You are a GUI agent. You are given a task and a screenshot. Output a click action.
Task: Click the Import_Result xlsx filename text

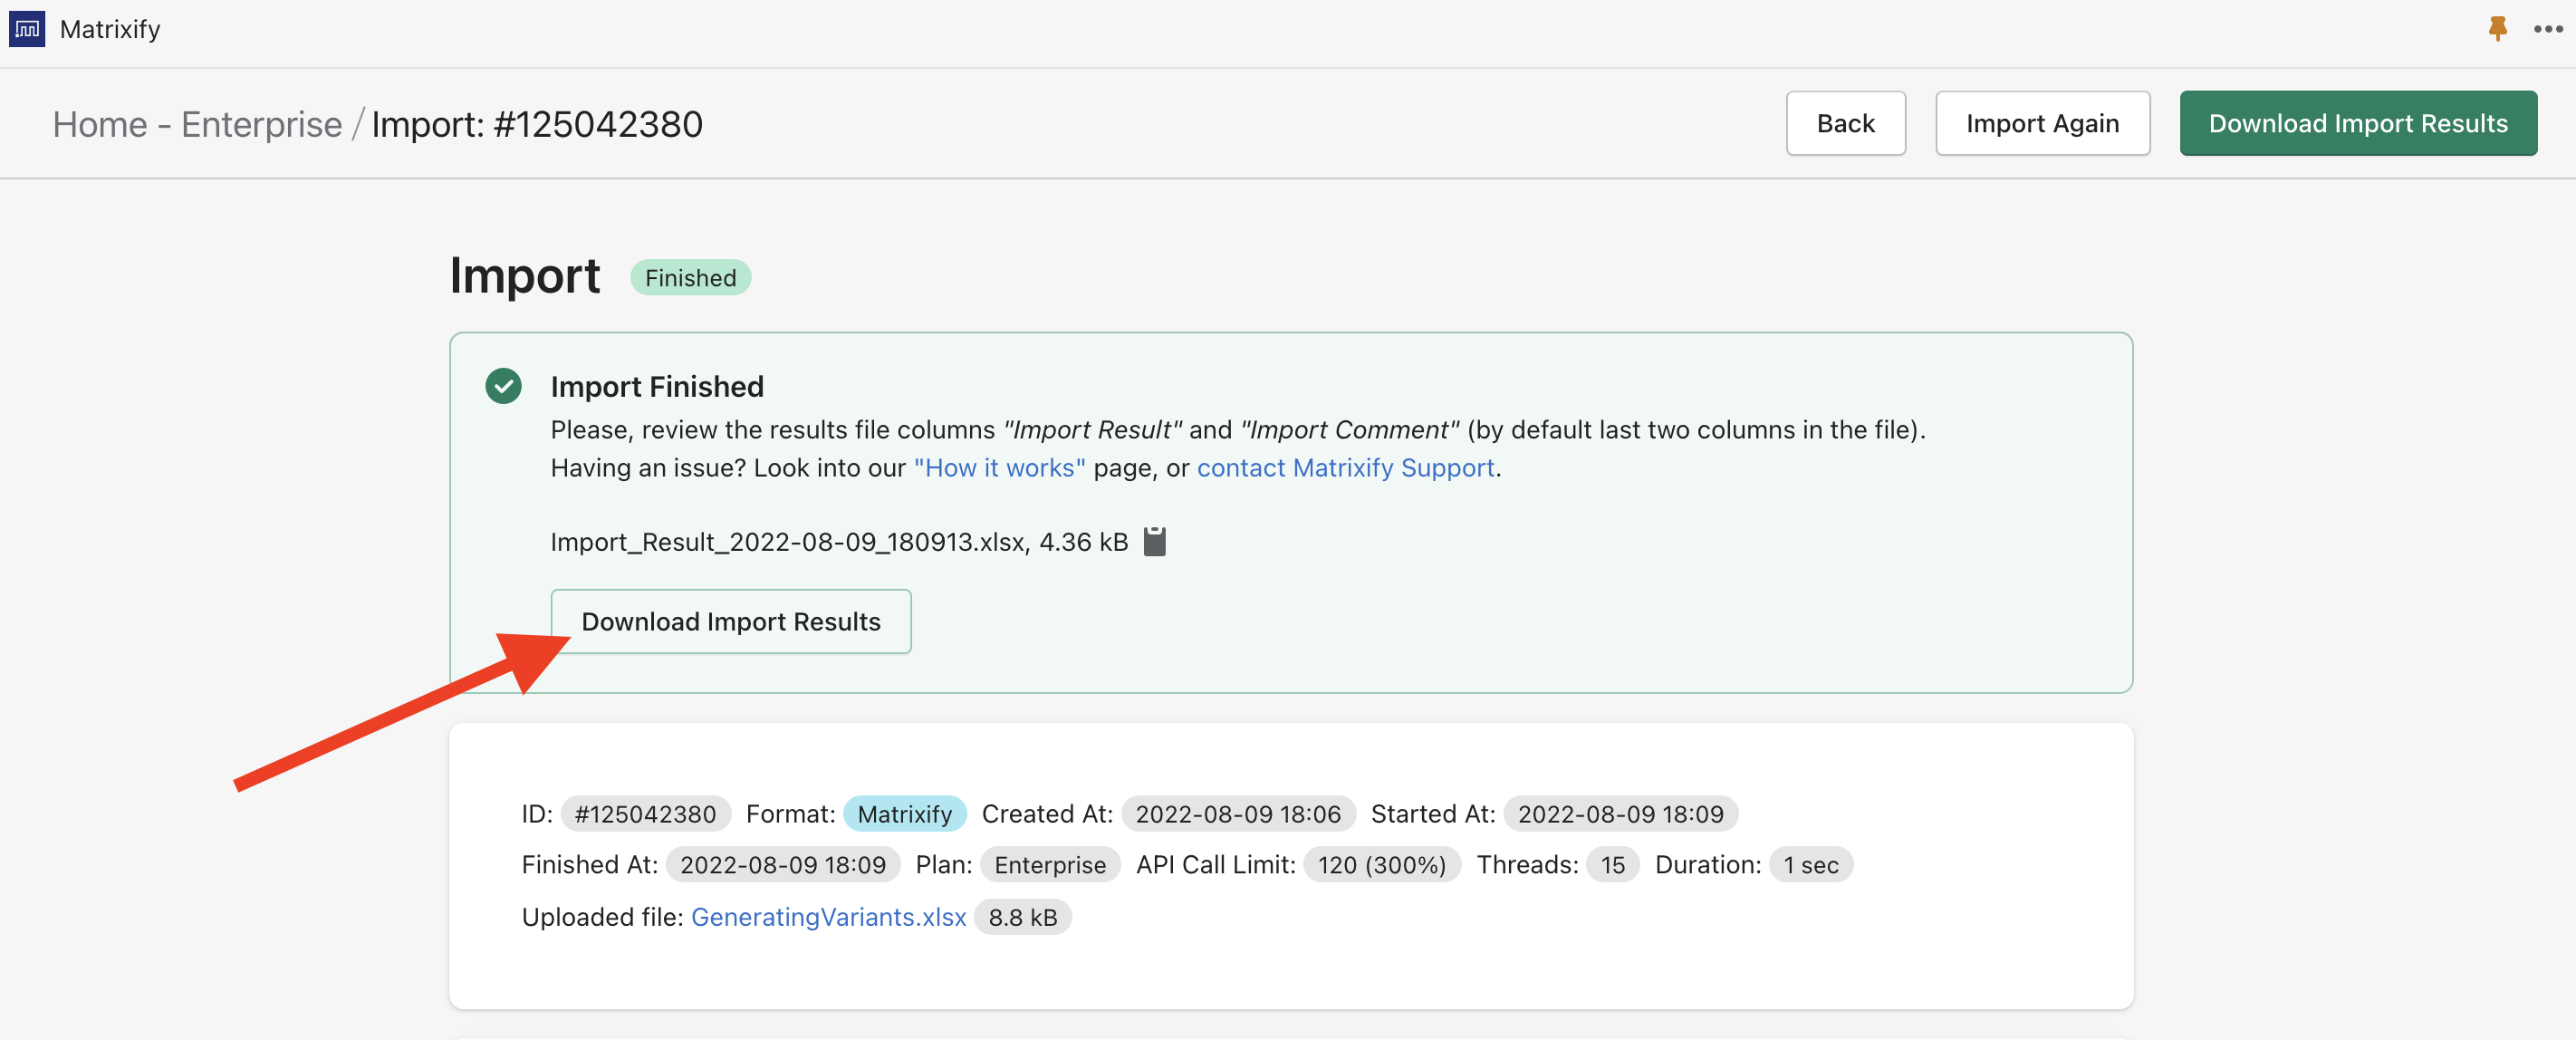pos(789,541)
